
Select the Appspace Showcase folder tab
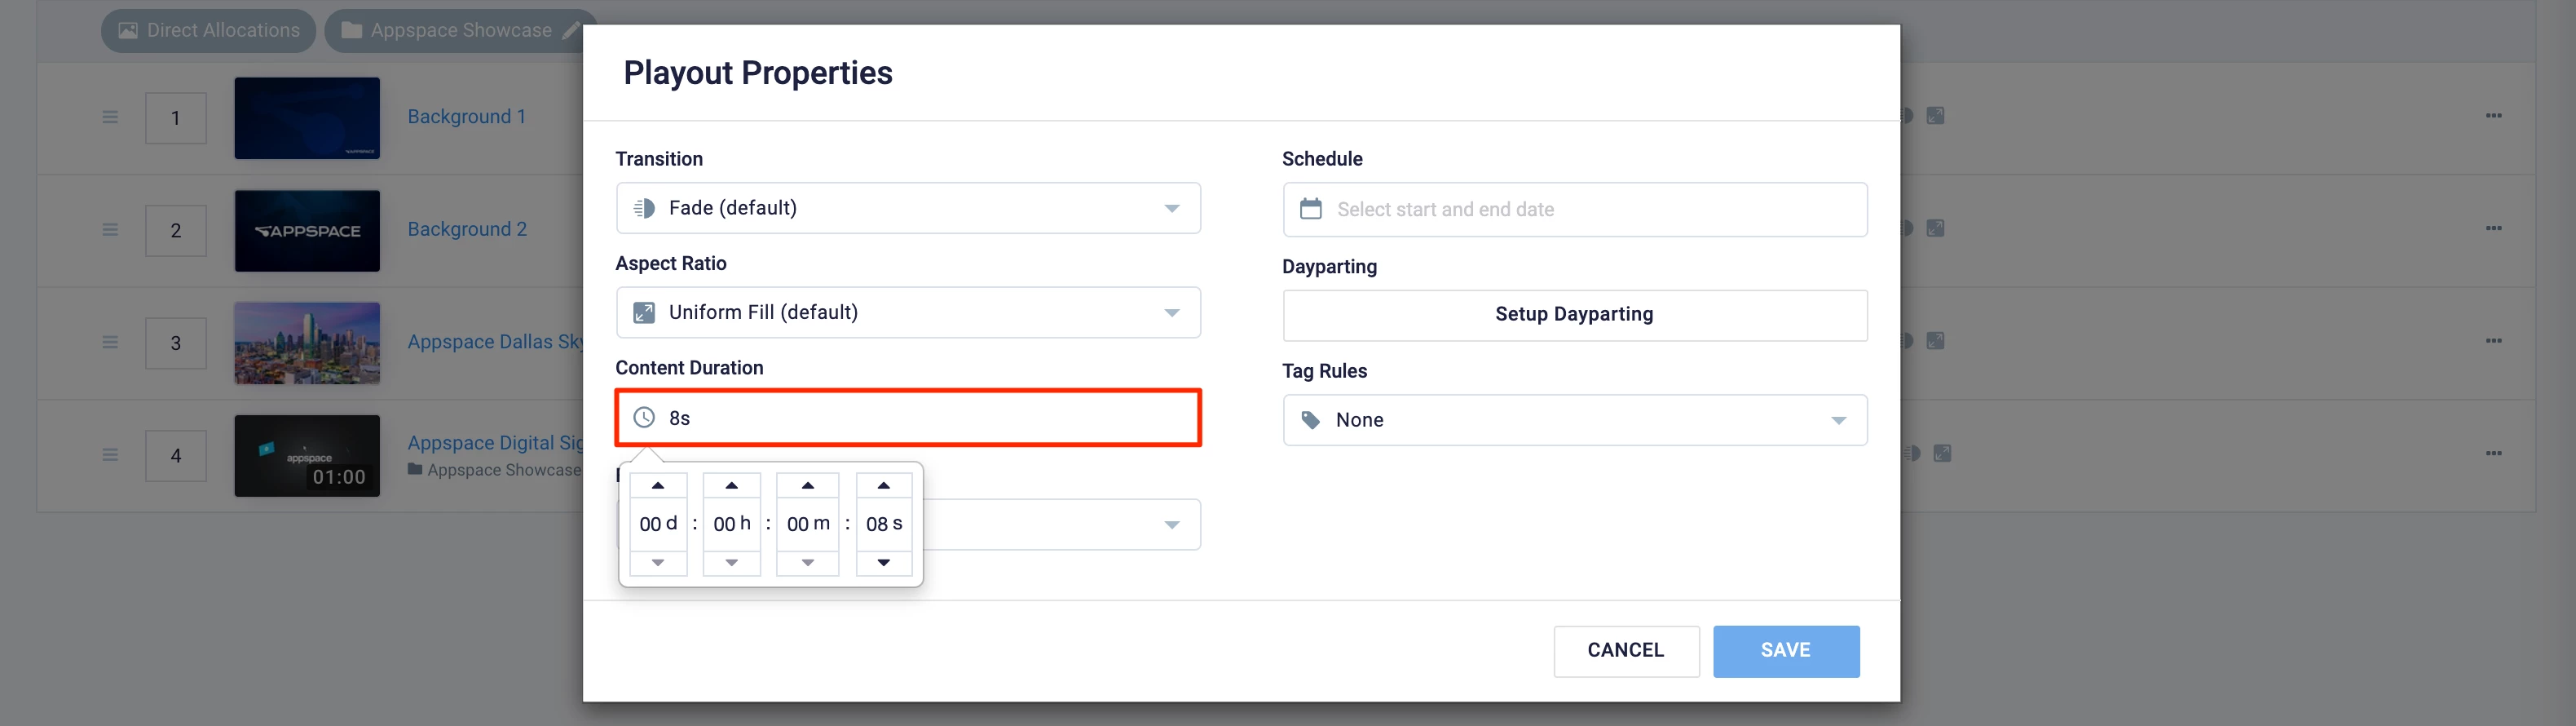tap(460, 31)
